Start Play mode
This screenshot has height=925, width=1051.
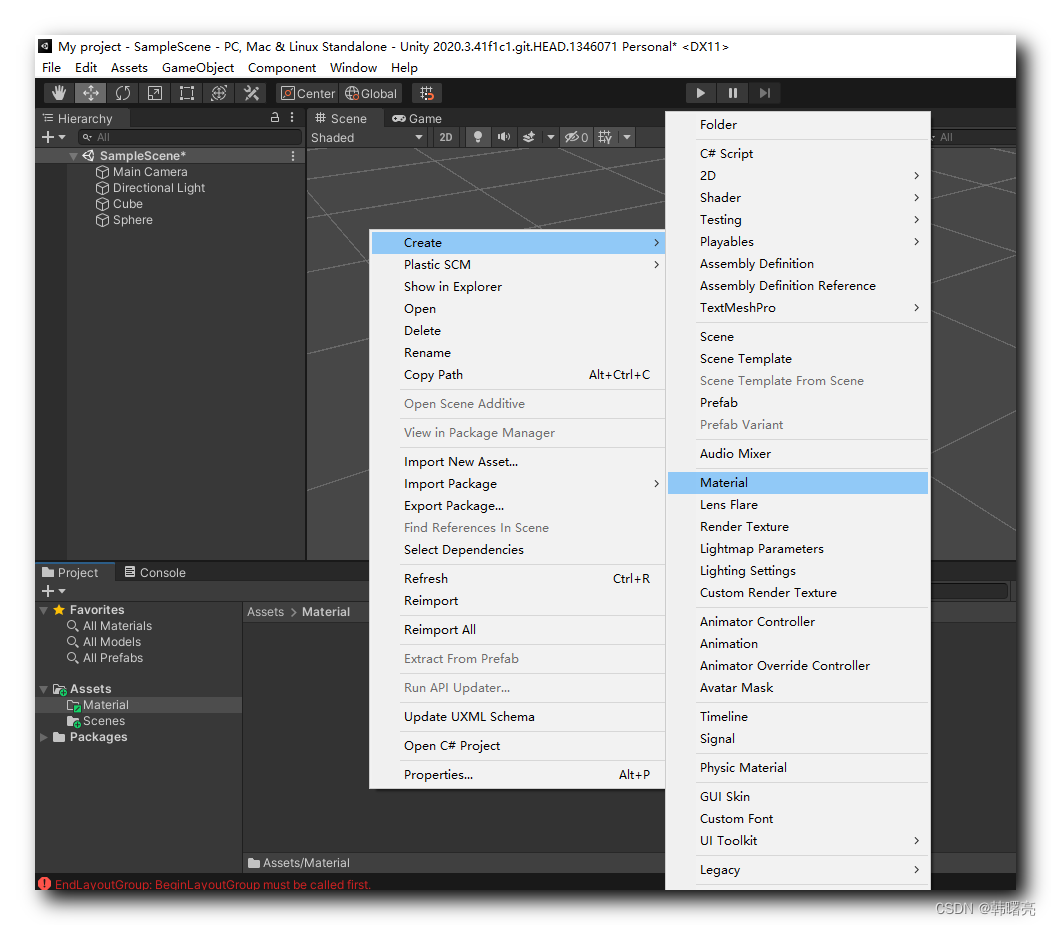click(700, 93)
